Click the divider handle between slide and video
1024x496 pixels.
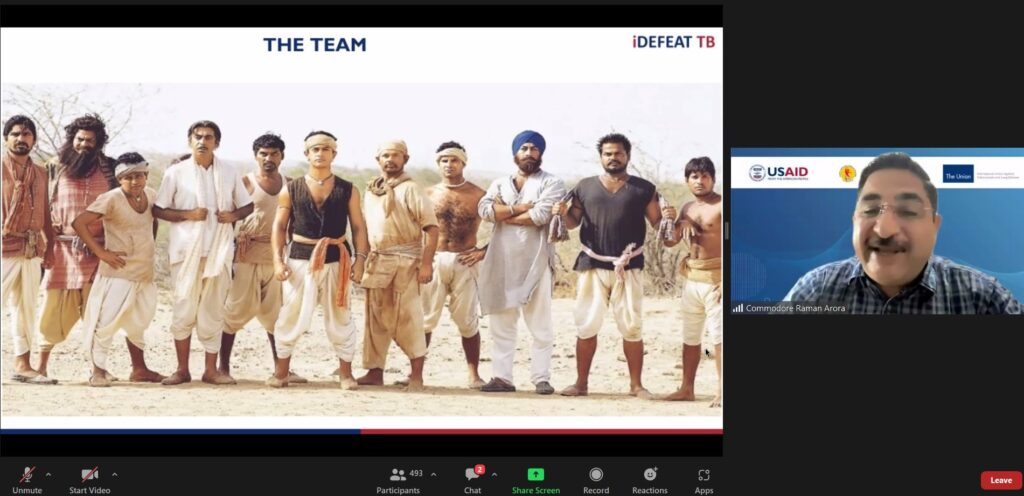click(727, 231)
